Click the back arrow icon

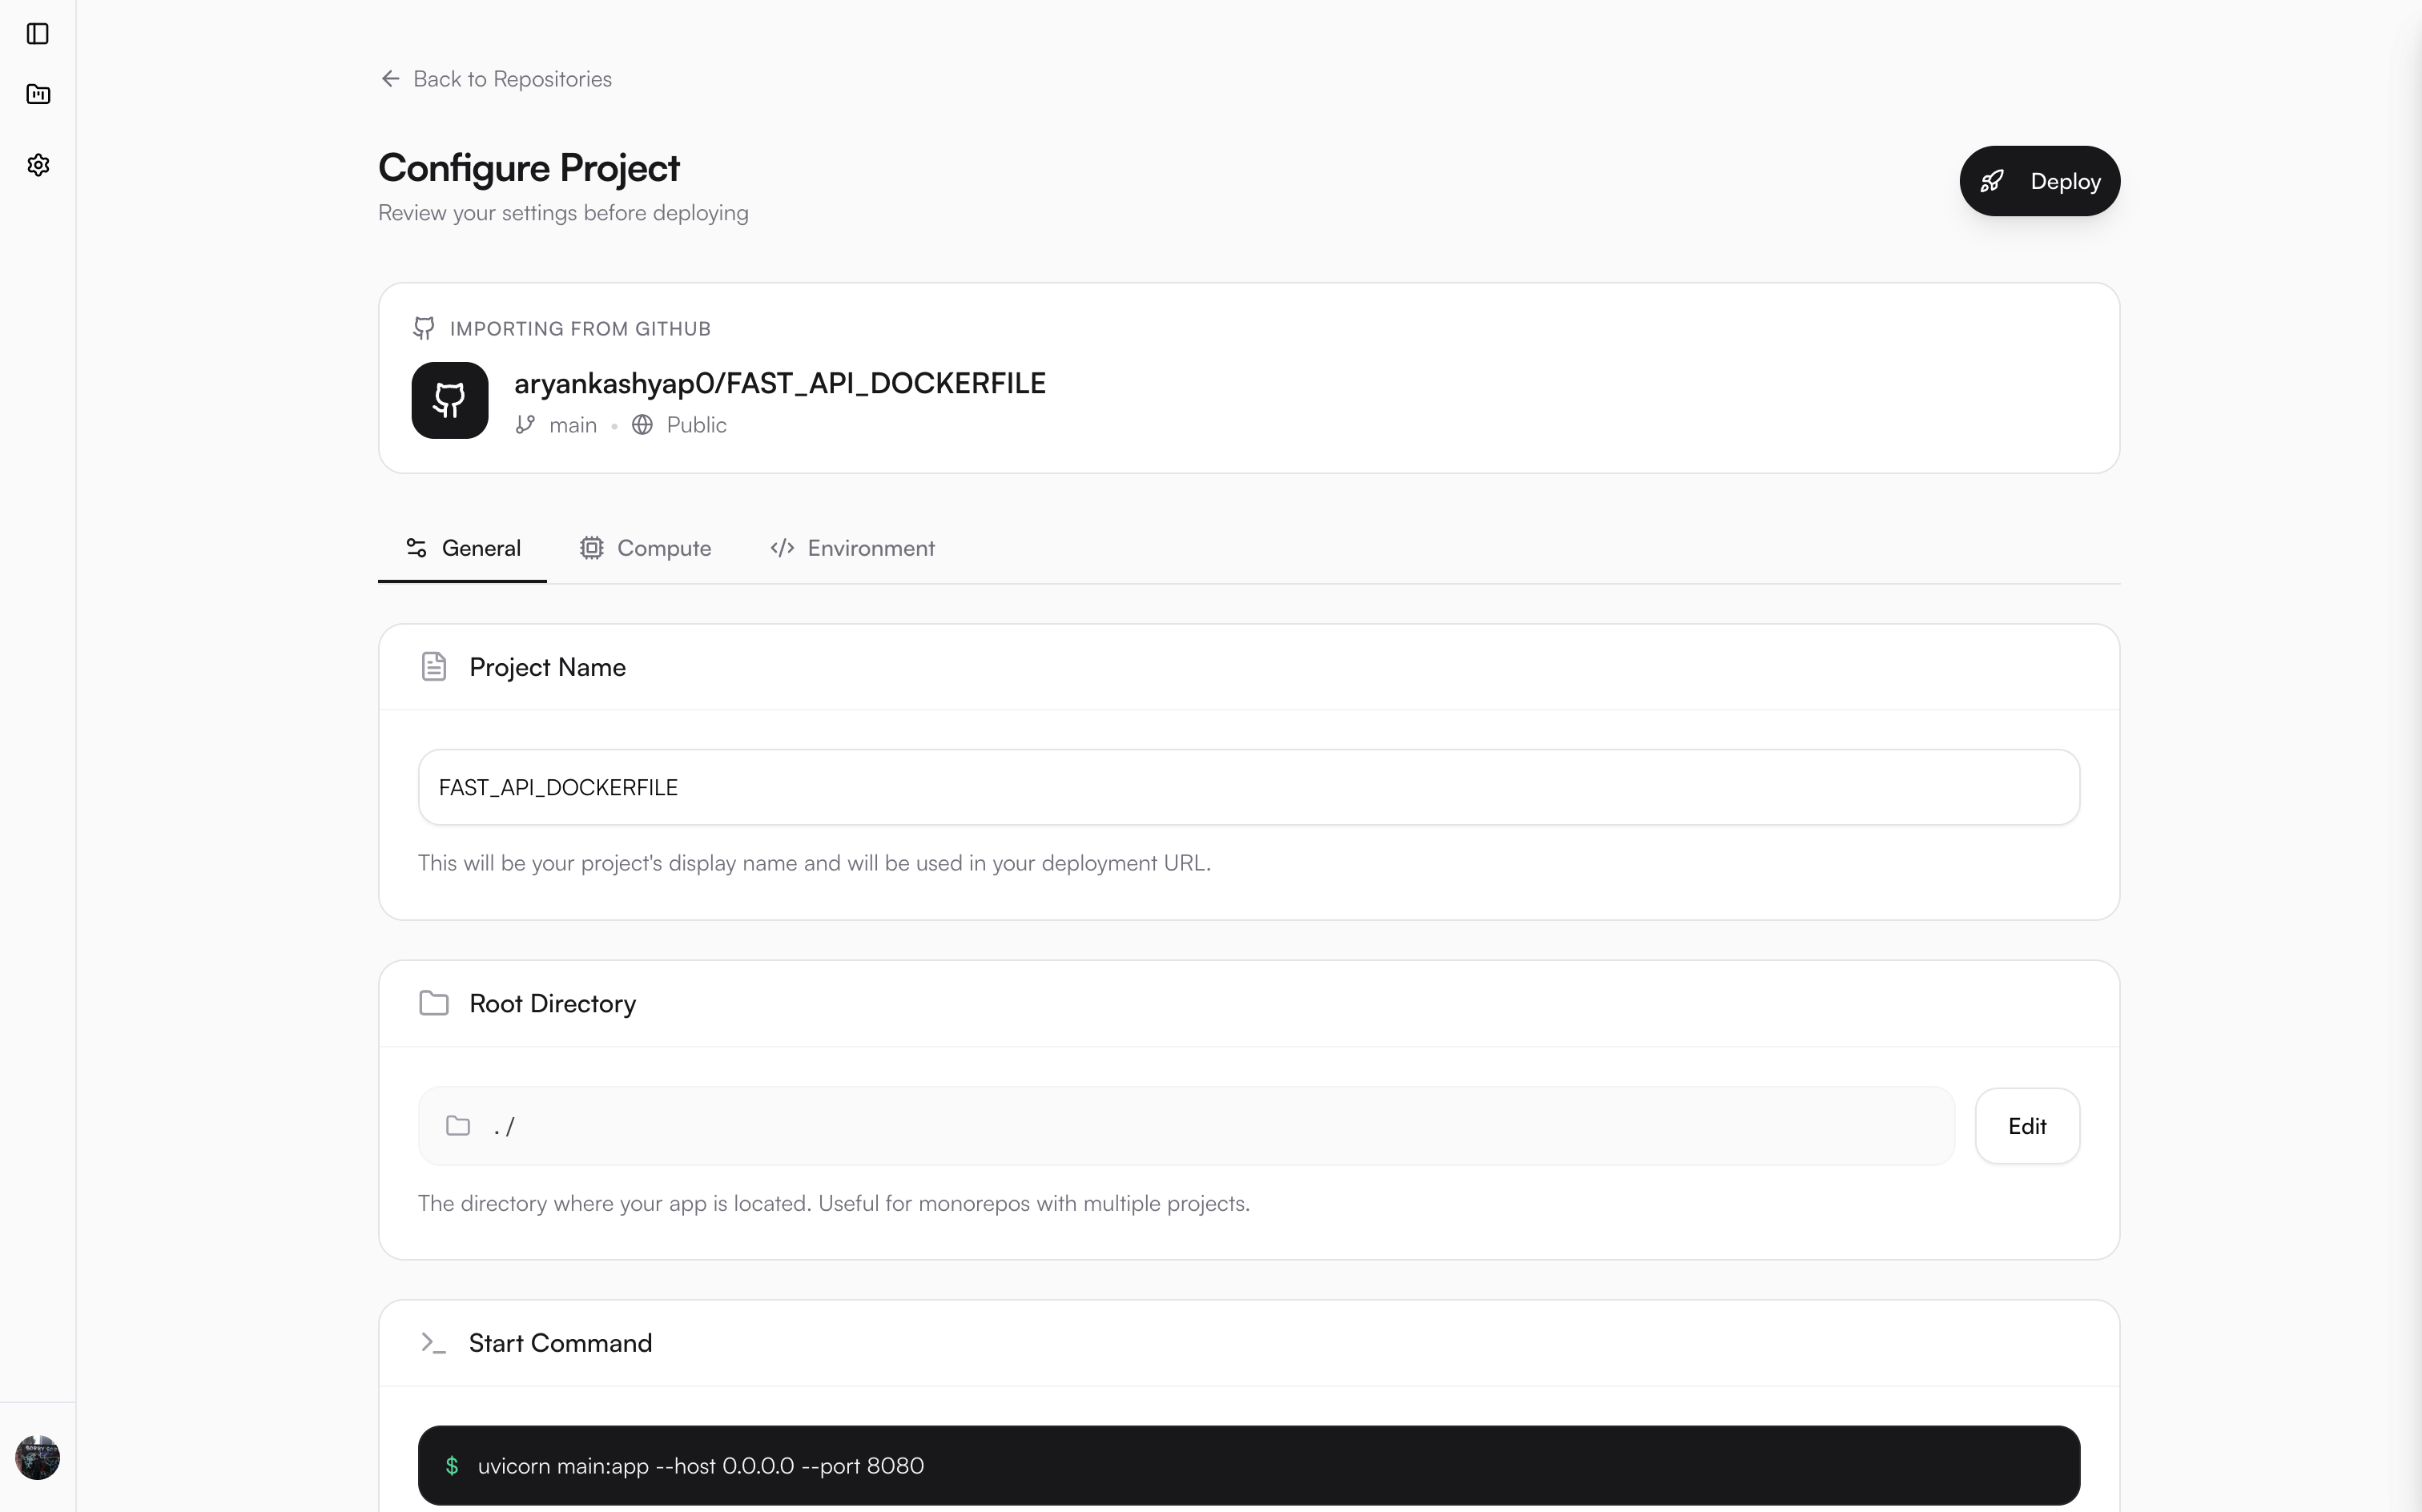pyautogui.click(x=390, y=79)
